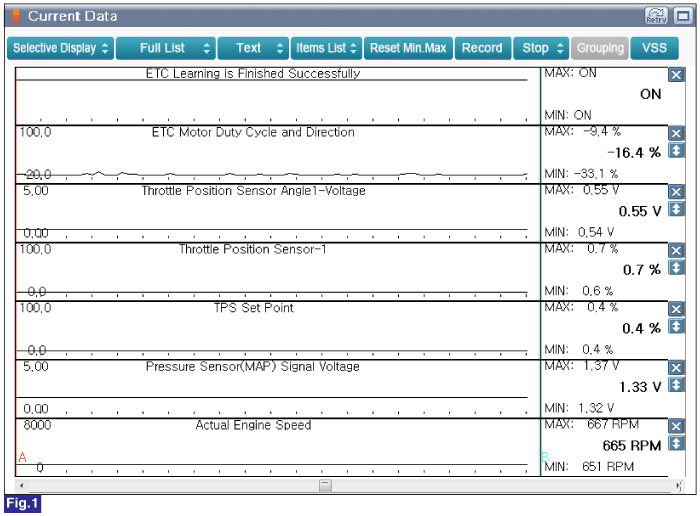
Task: Select the 'Actual Engine Speed' label
Action: point(253,425)
